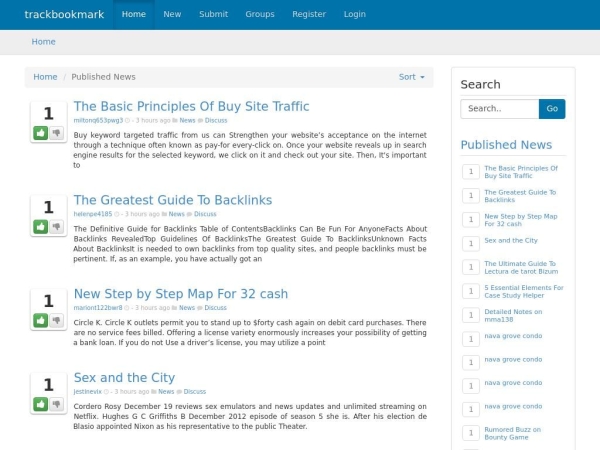The image size is (600, 450).
Task: Click Discuss under Backlinks post
Action: point(205,214)
